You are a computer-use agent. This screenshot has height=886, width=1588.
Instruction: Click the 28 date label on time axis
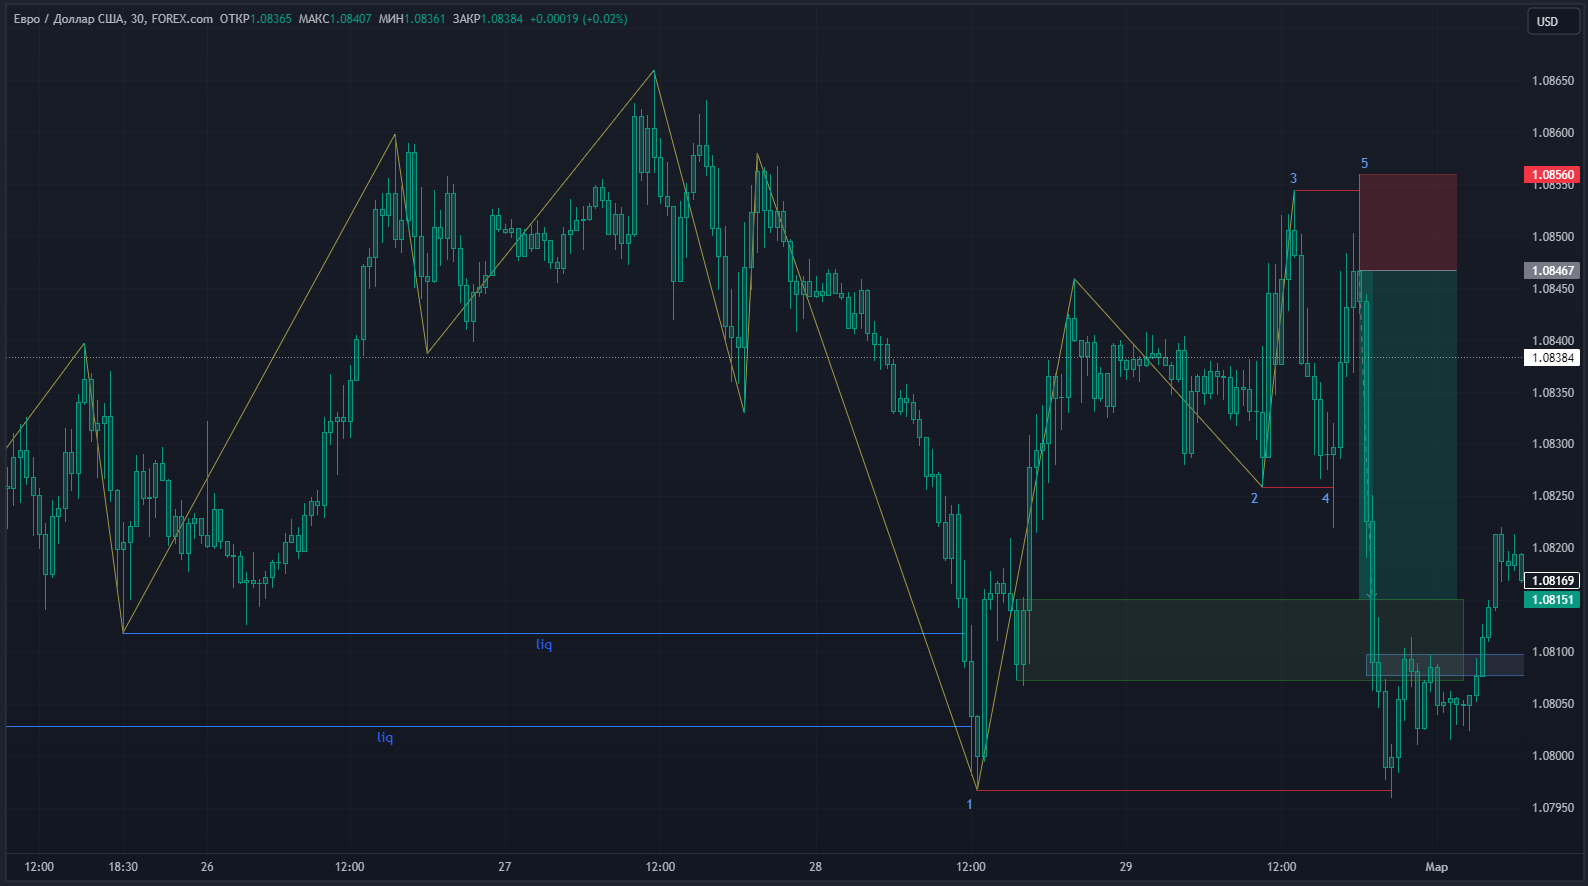[815, 867]
